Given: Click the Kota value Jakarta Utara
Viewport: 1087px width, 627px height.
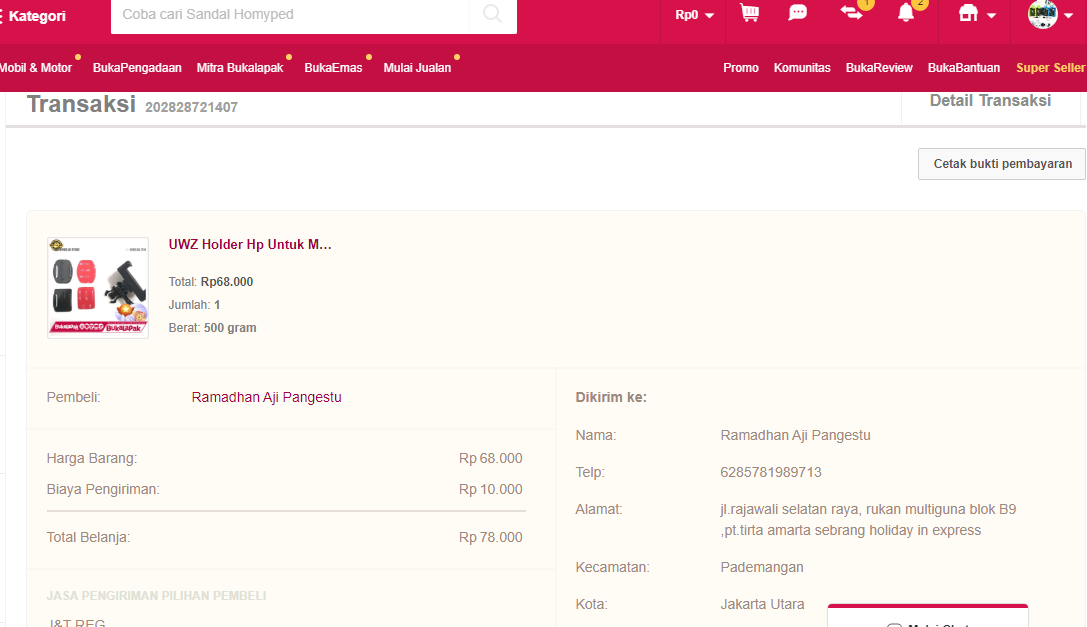Looking at the screenshot, I should [763, 604].
